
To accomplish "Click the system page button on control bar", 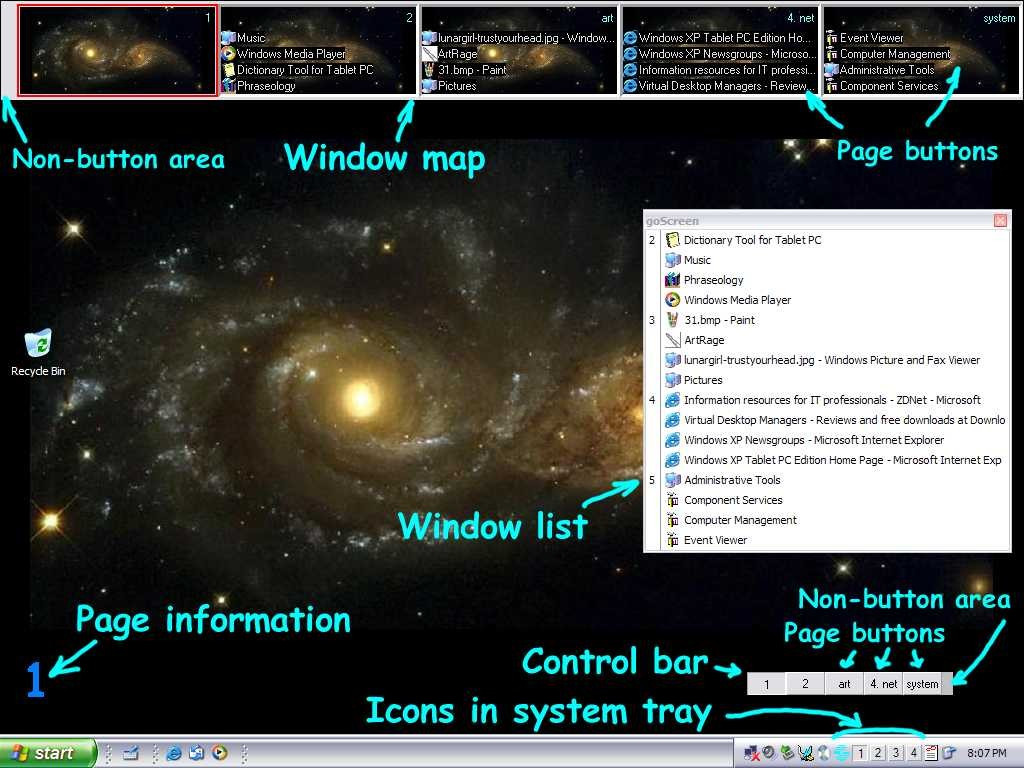I will 922,684.
